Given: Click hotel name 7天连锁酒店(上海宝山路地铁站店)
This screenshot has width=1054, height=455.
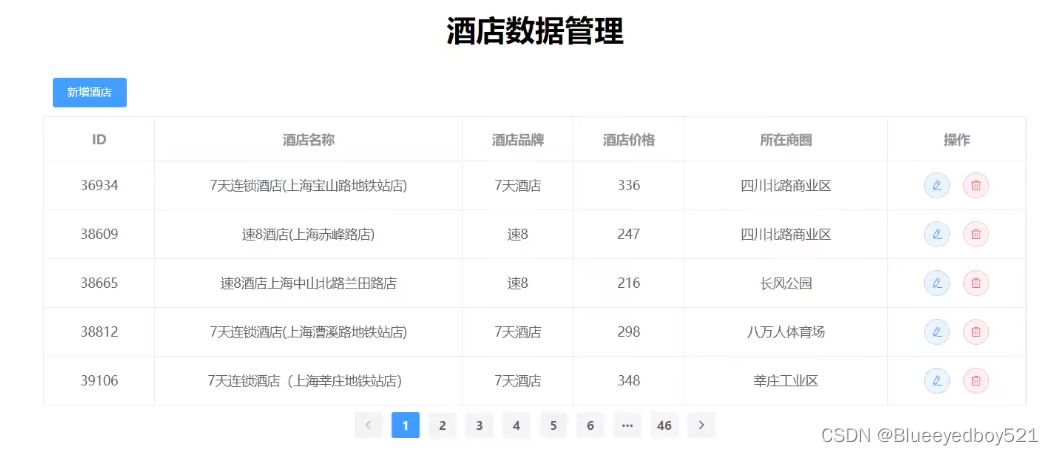Looking at the screenshot, I should 309,185.
